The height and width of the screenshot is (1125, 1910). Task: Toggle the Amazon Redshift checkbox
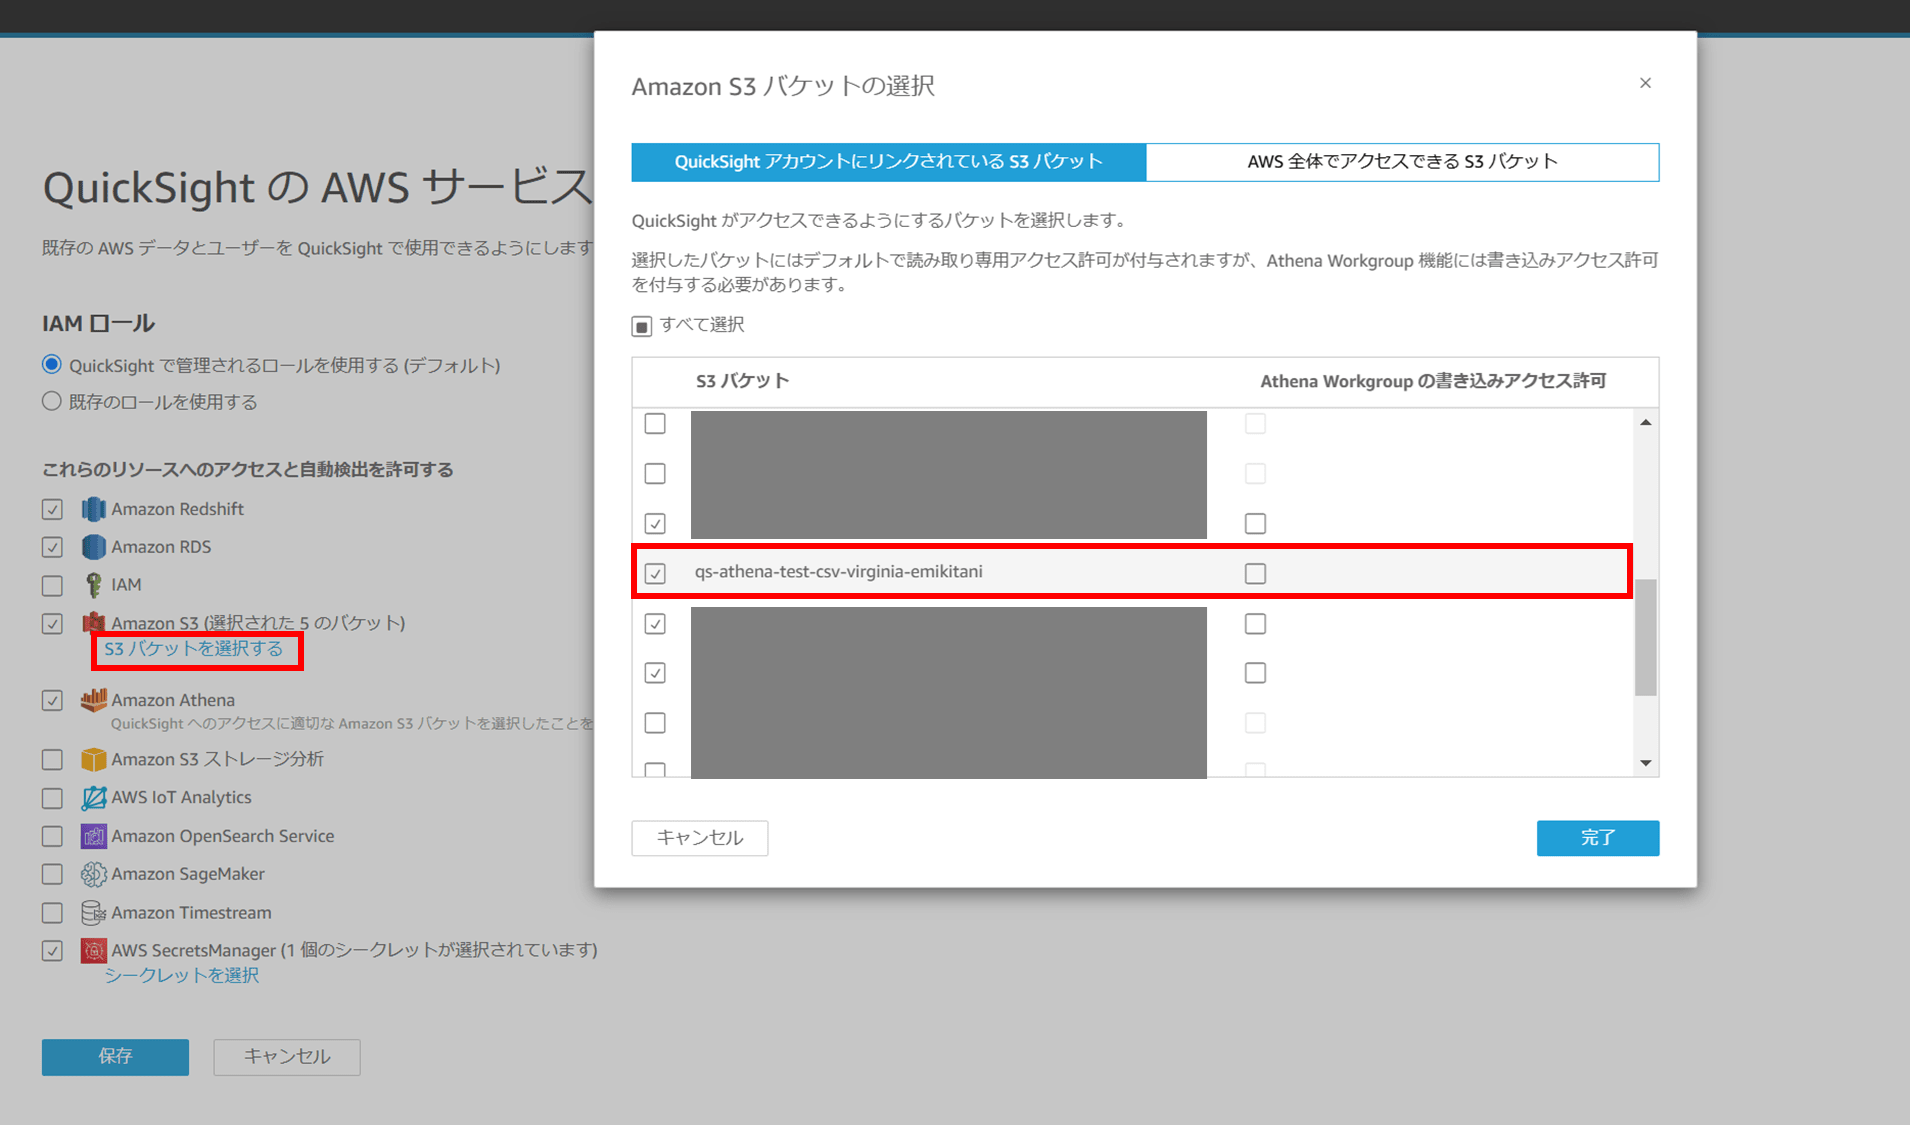coord(52,509)
